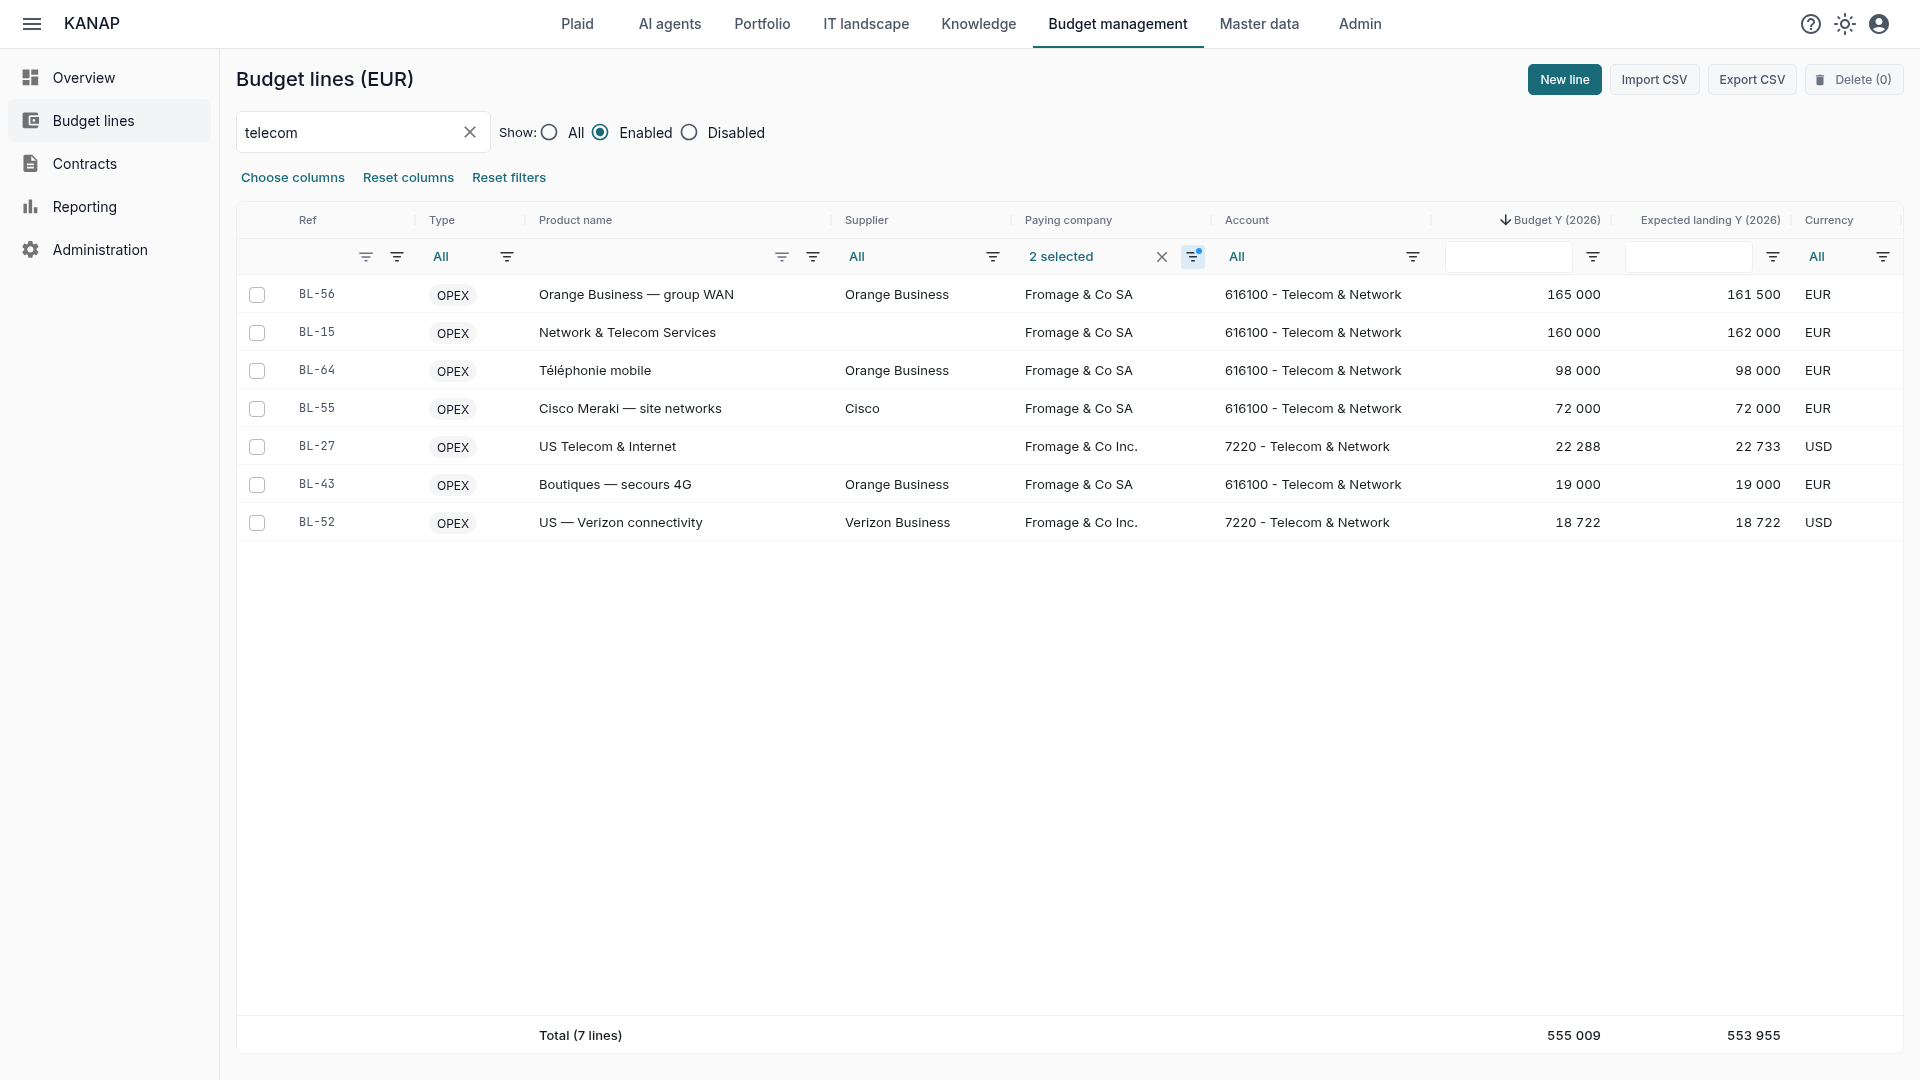Tick the checkbox for row BL-27
1920x1080 pixels.
coord(257,447)
